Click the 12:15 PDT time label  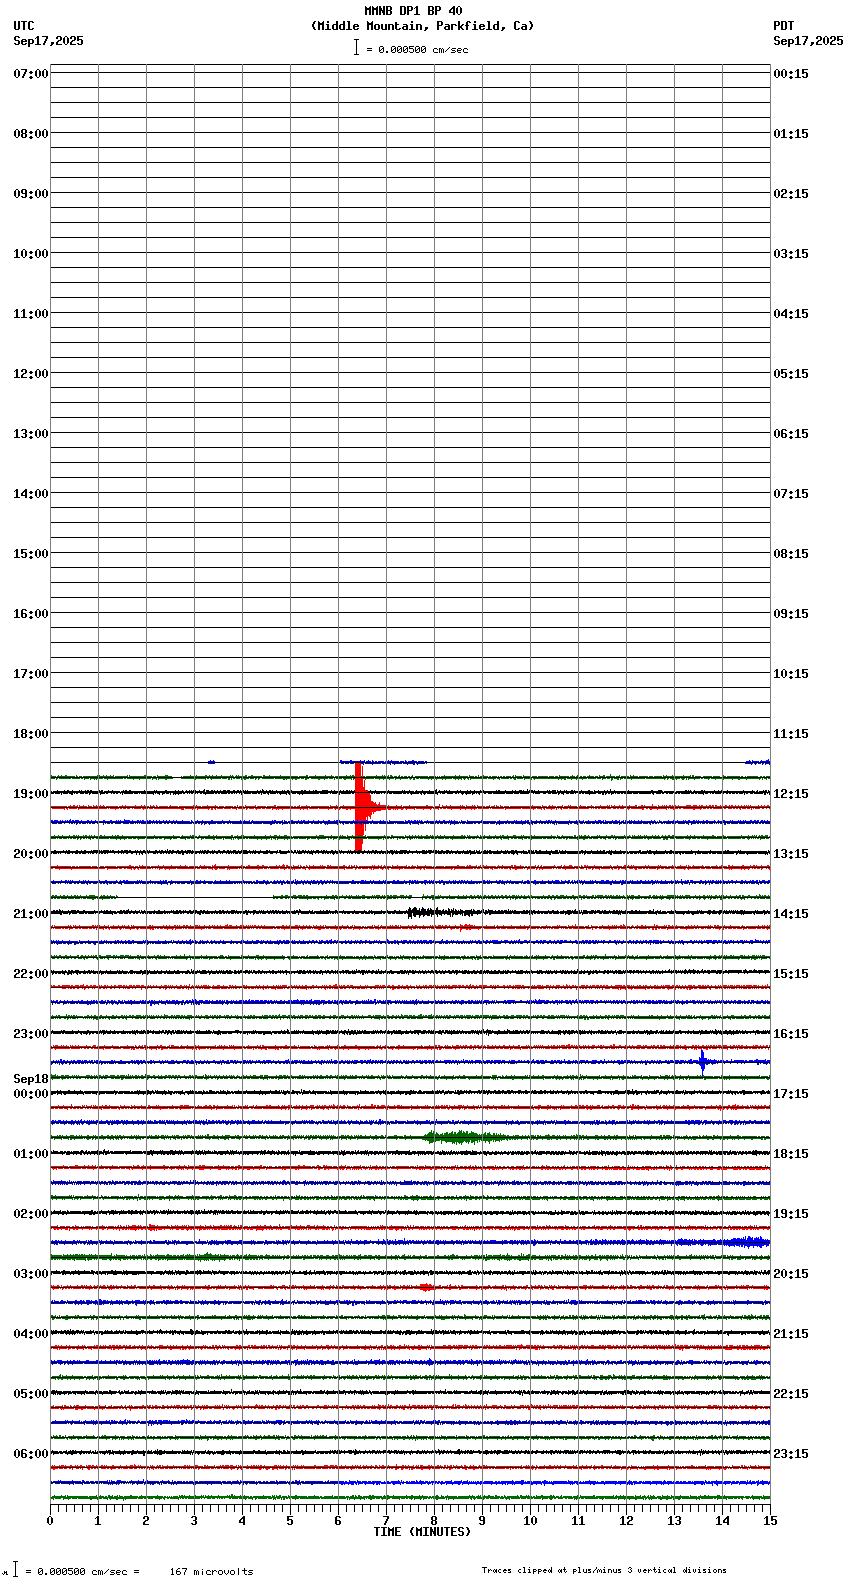tap(791, 794)
